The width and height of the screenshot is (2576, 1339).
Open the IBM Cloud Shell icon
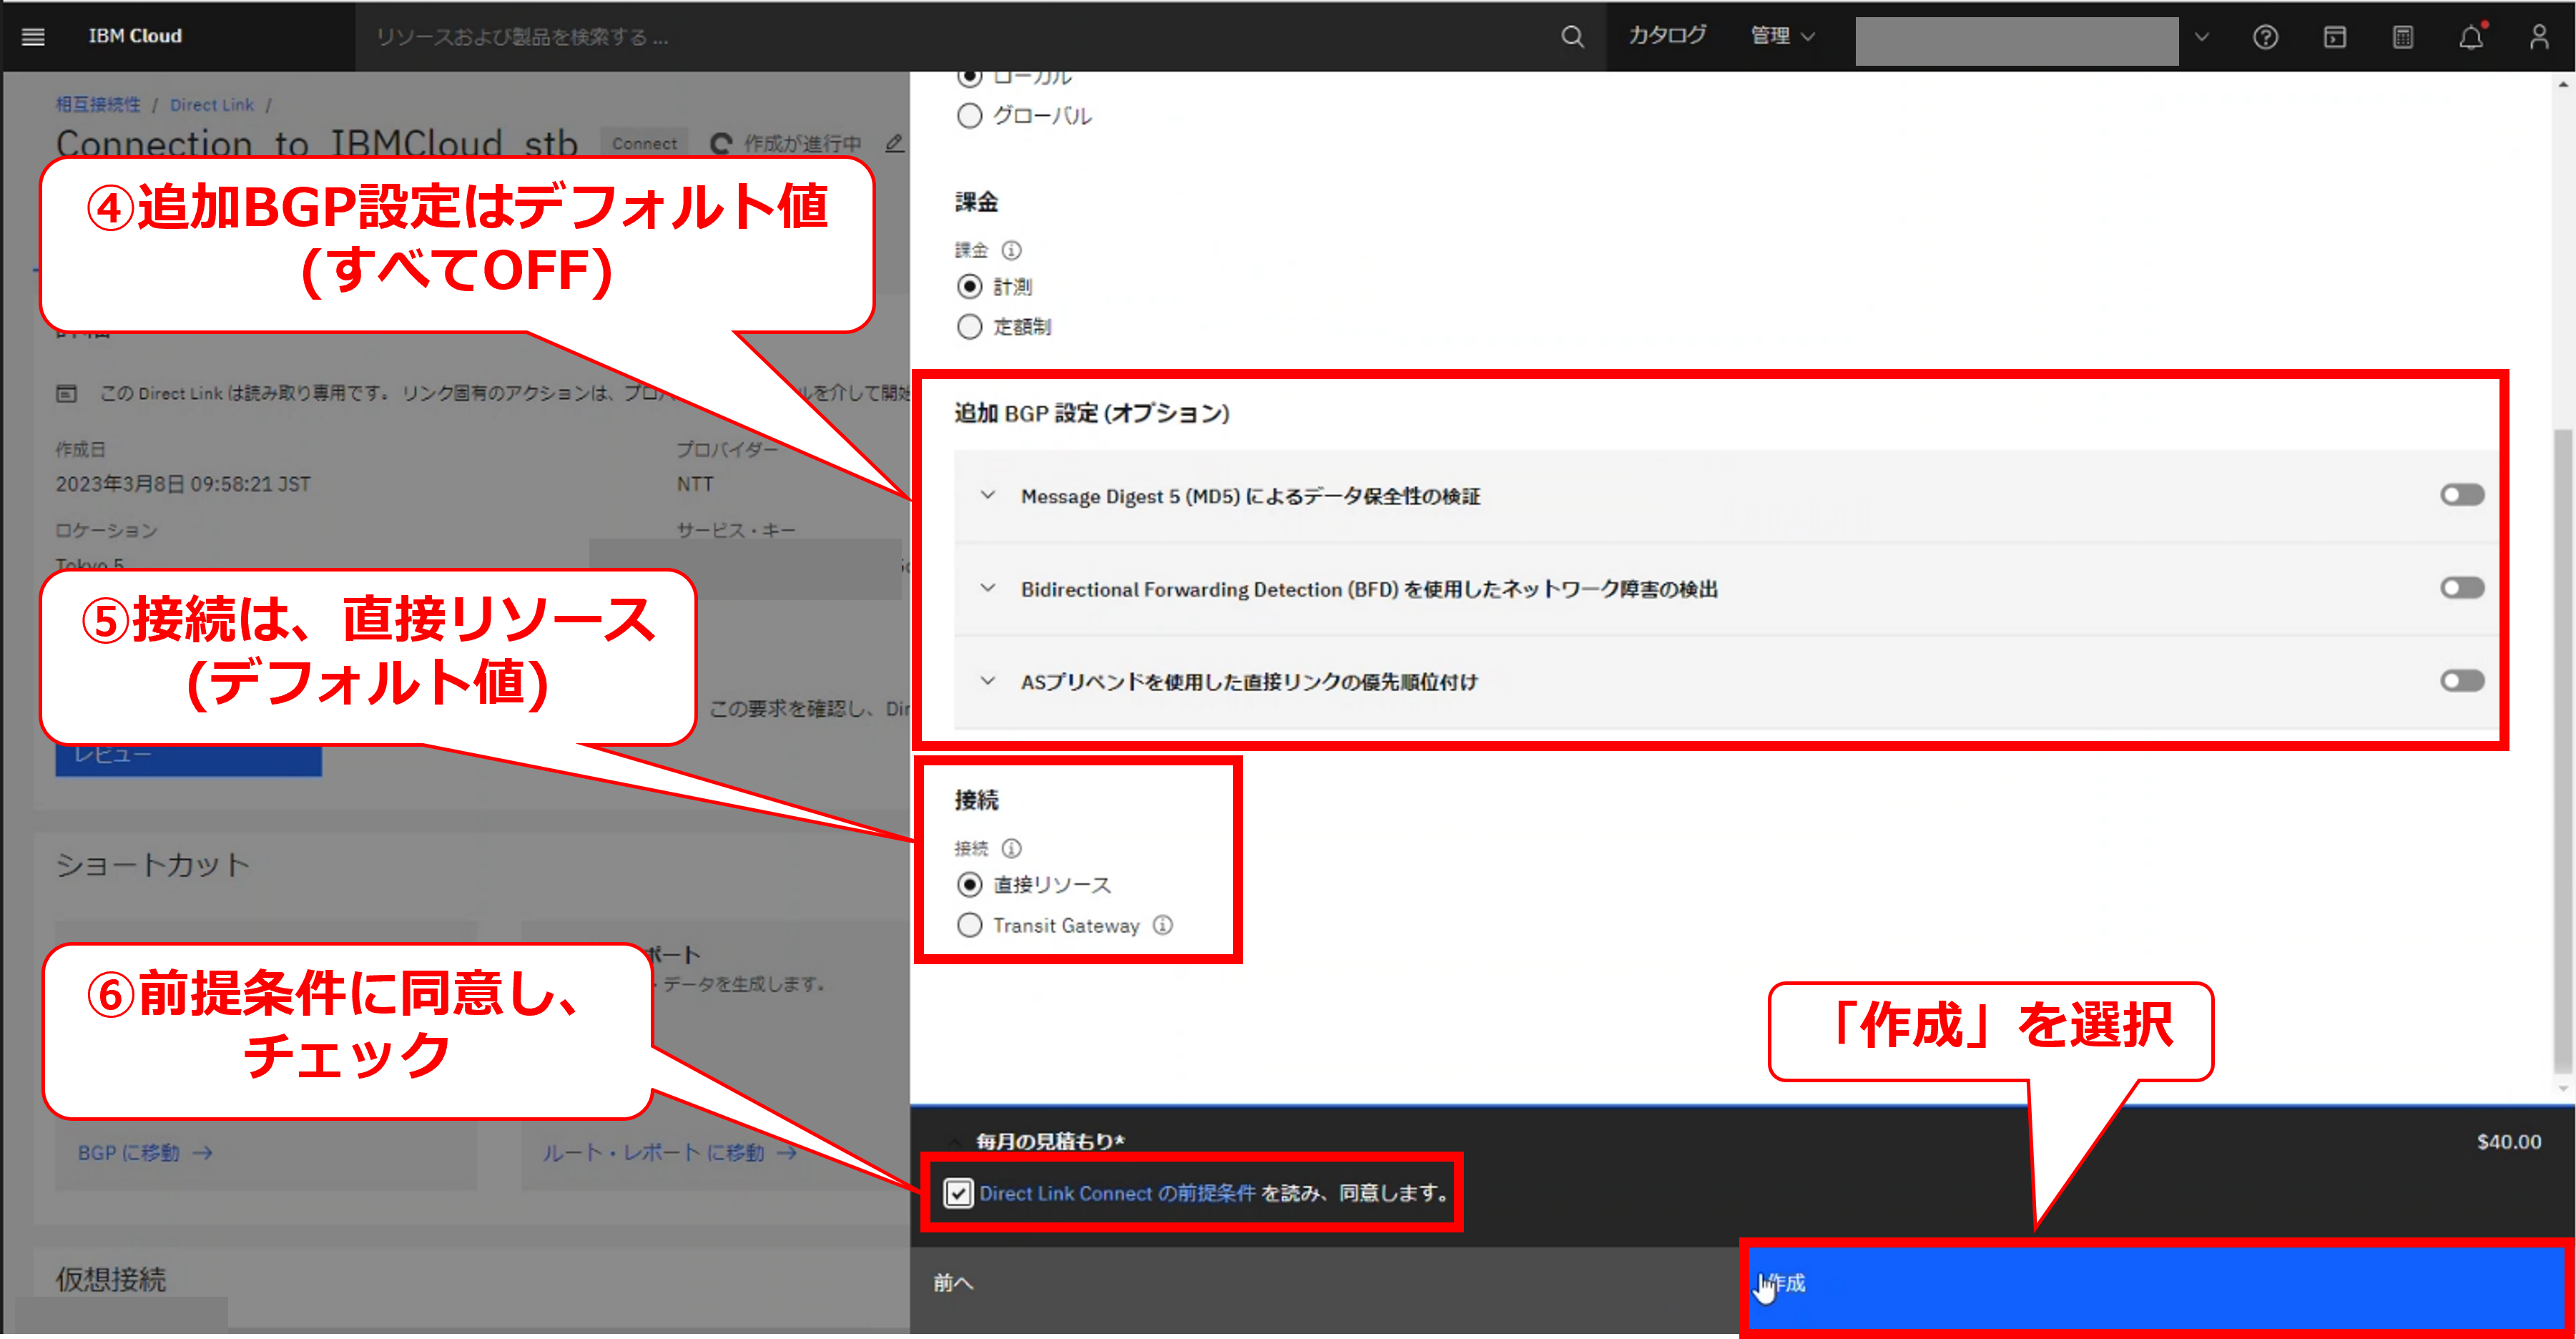tap(2334, 37)
